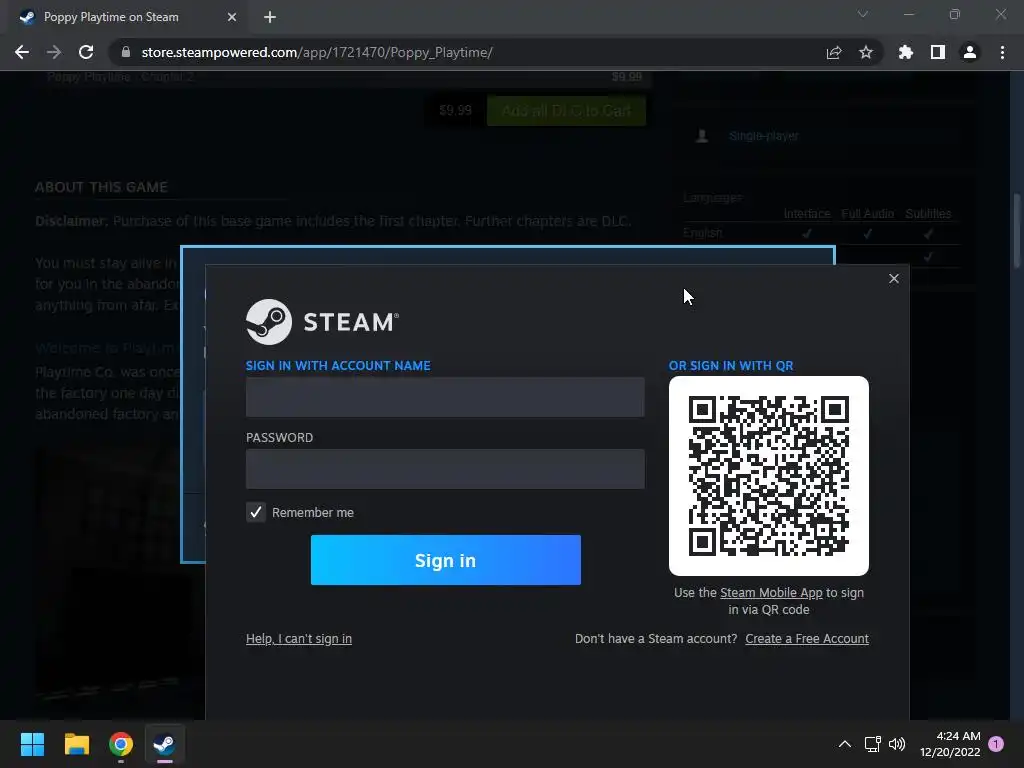The width and height of the screenshot is (1024, 768).
Task: Click the volume speaker icon in tray
Action: point(897,744)
